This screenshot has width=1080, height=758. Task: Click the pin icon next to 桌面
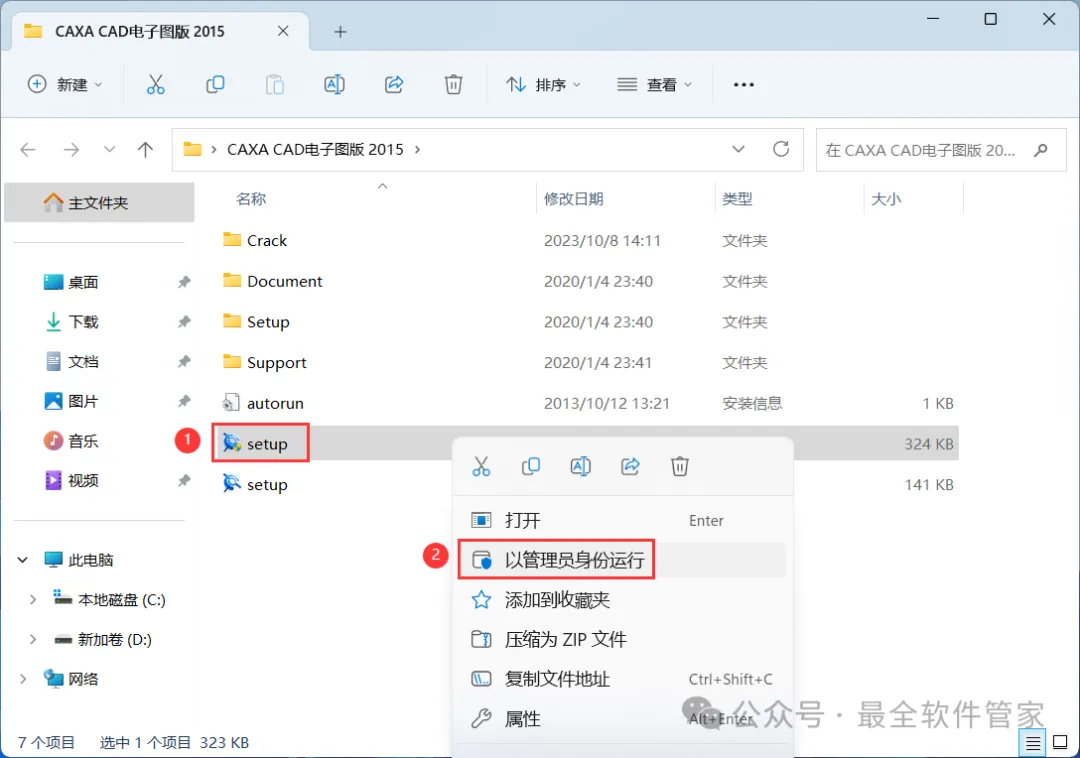point(184,282)
